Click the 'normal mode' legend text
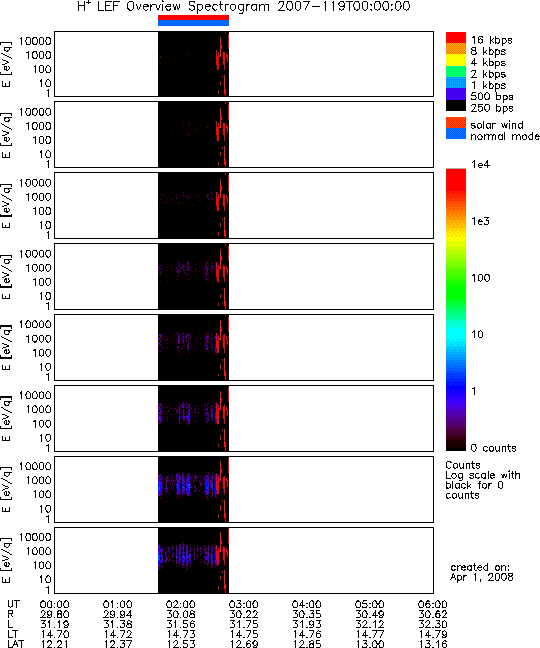The width and height of the screenshot is (540, 648). tap(505, 136)
